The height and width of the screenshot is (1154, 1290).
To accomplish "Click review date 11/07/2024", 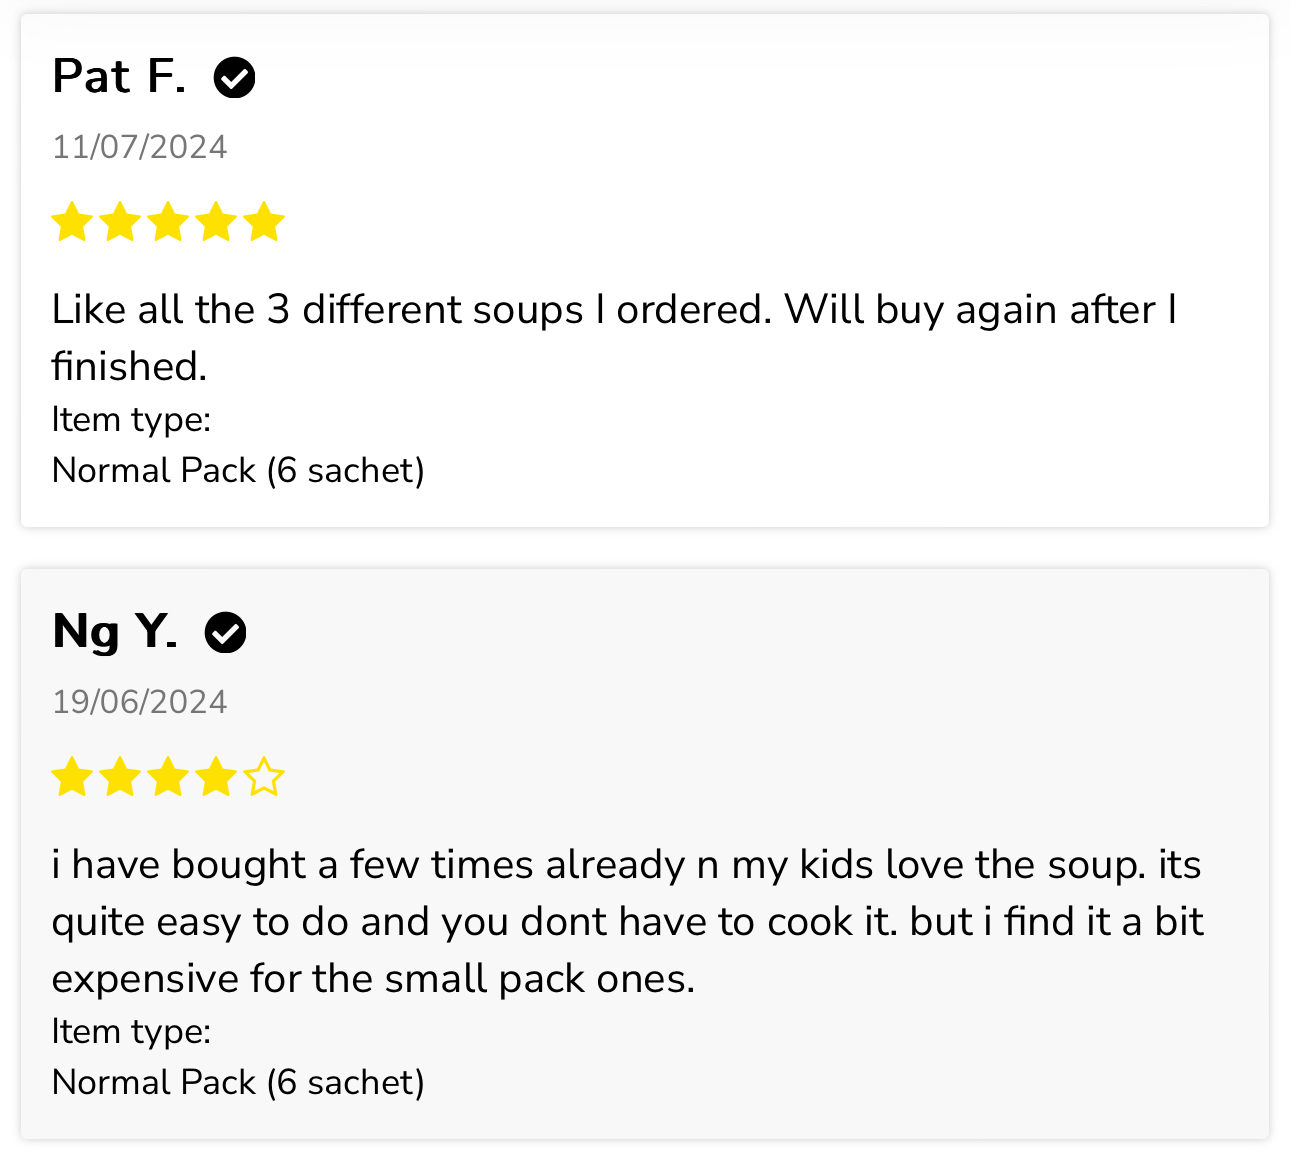I will pyautogui.click(x=140, y=147).
